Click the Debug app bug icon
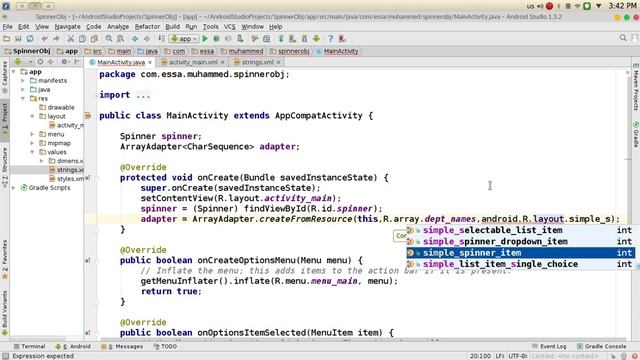 coord(216,39)
